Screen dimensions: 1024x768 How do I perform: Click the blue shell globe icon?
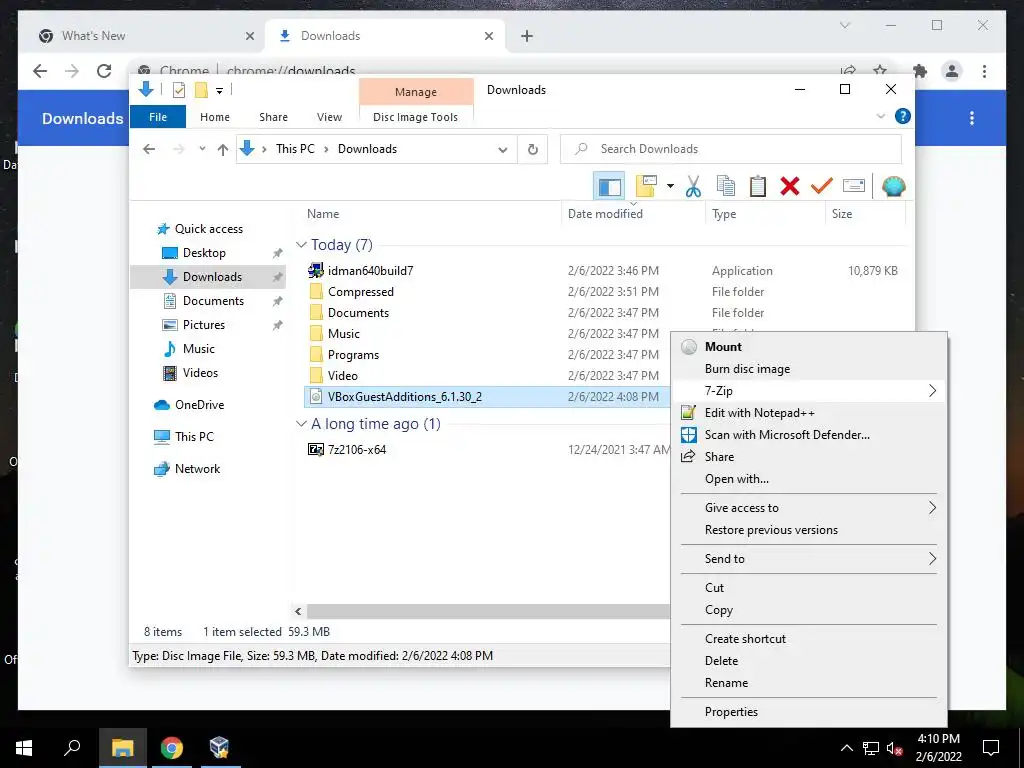click(x=893, y=187)
